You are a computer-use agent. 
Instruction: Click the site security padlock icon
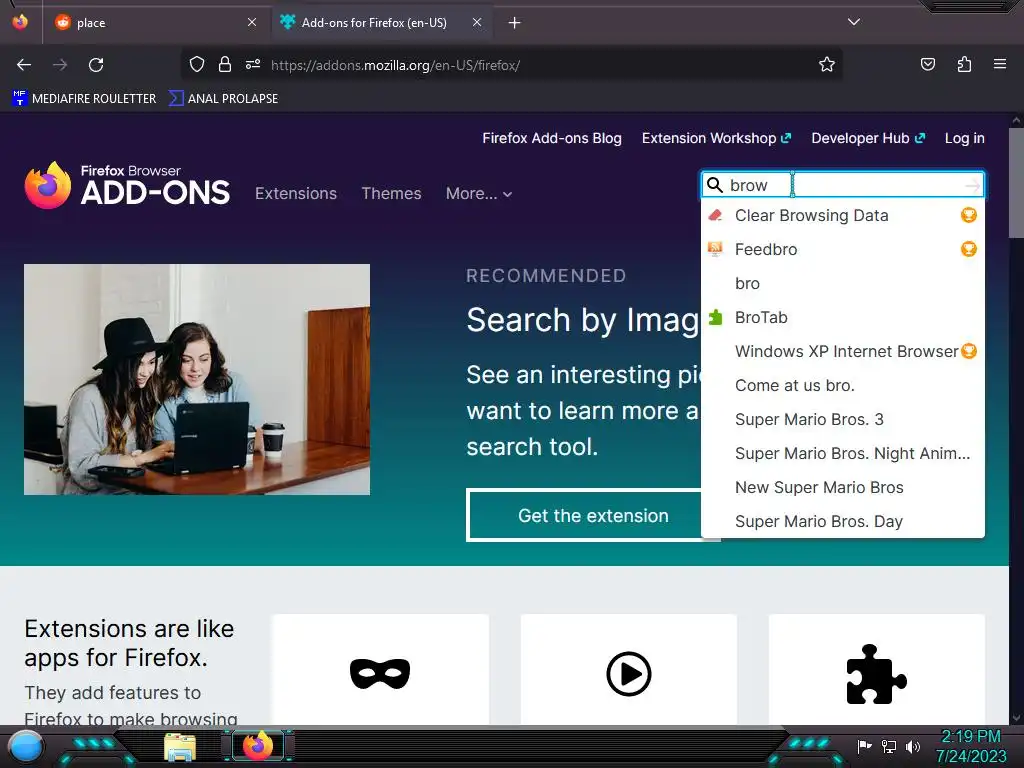coord(225,65)
